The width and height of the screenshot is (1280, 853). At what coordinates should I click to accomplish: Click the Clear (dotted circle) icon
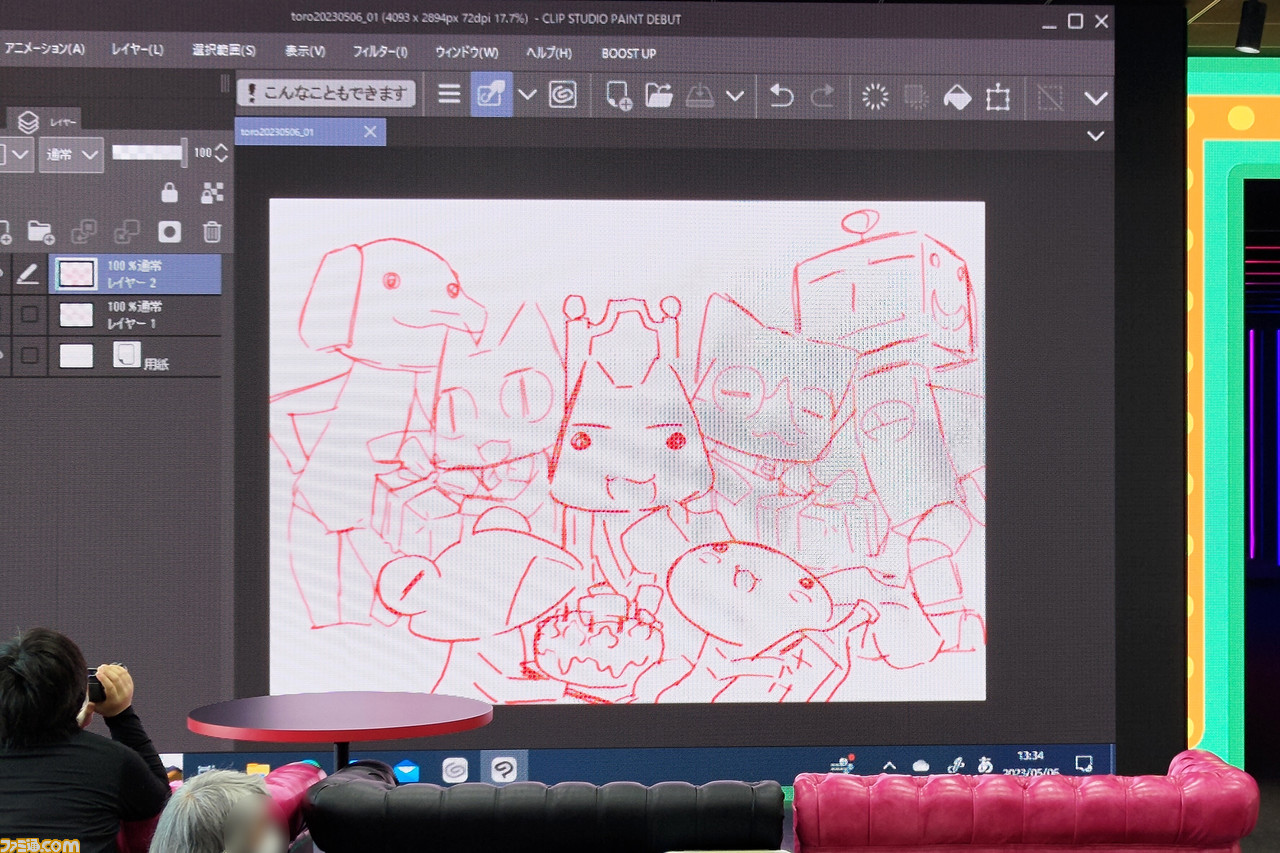click(875, 97)
